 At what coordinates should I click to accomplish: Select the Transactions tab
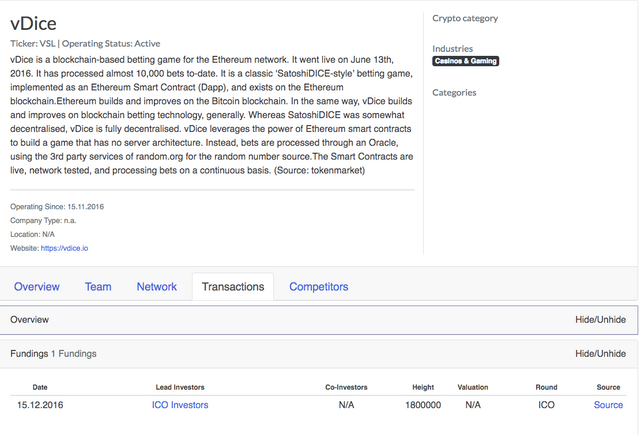point(233,286)
